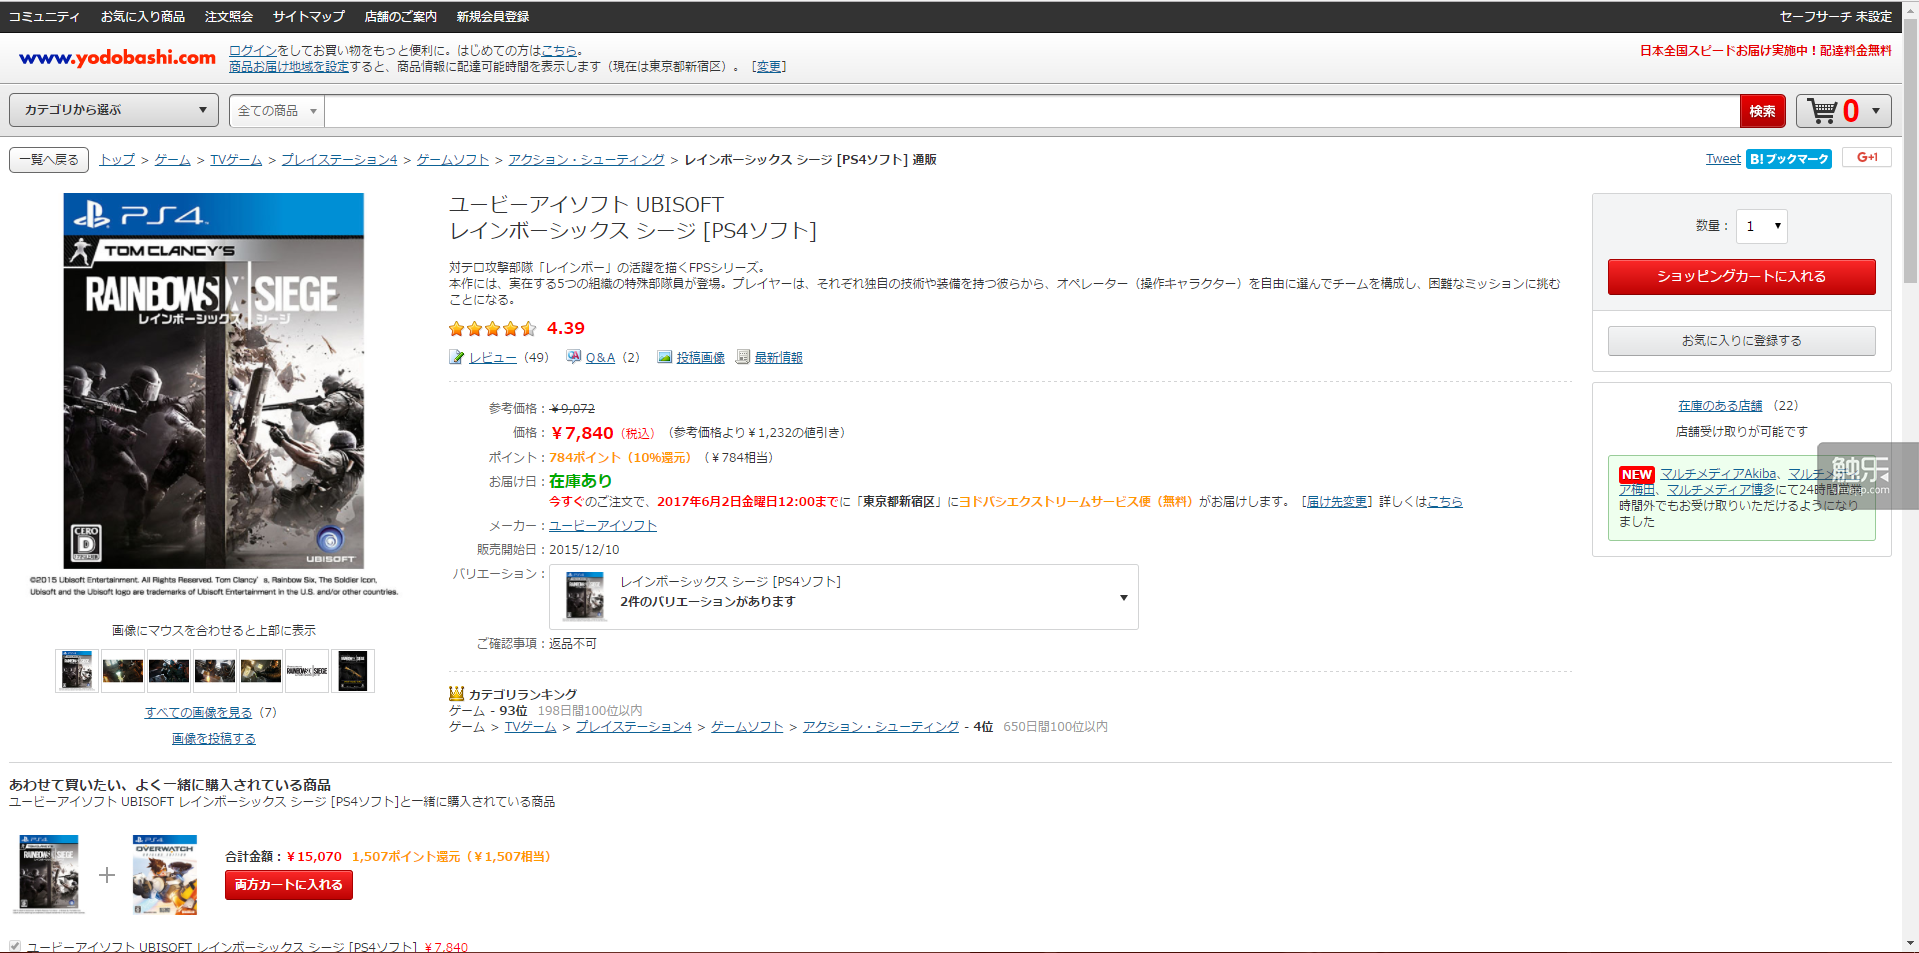The image size is (1919, 953).
Task: Click the 変更 delivery area link
Action: click(769, 66)
